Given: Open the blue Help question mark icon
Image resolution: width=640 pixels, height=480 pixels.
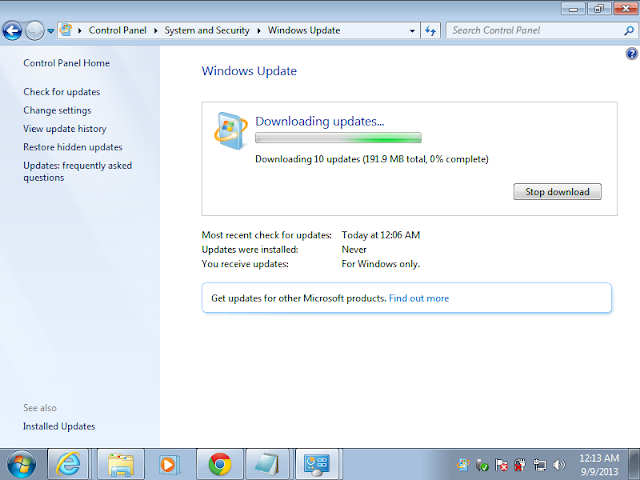Looking at the screenshot, I should click(632, 54).
